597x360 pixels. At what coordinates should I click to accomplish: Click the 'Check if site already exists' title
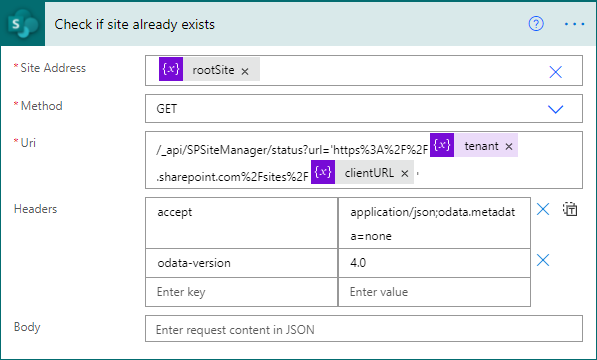tap(135, 24)
